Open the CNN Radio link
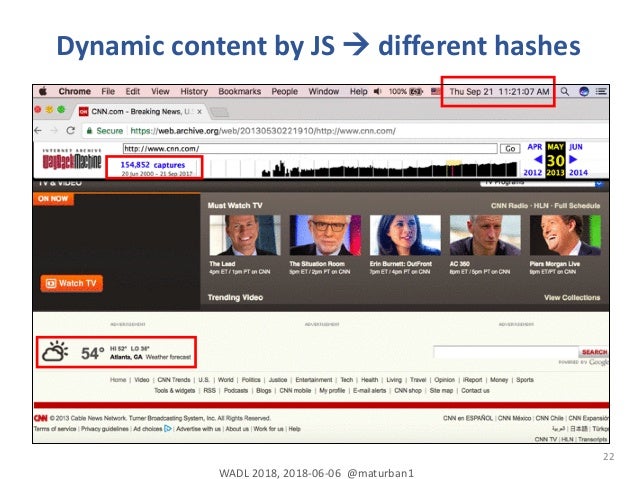Screen dimensions: 638x479 pyautogui.click(x=509, y=206)
